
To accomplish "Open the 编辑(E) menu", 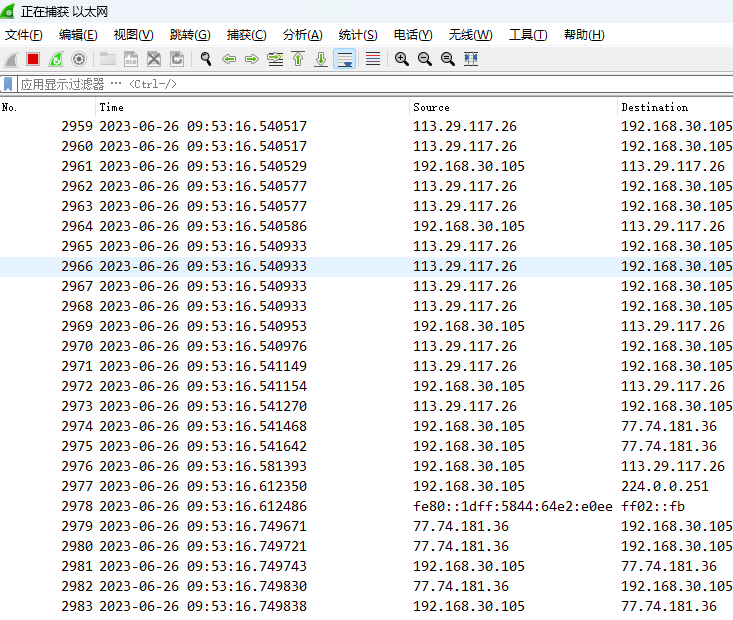I will click(78, 35).
